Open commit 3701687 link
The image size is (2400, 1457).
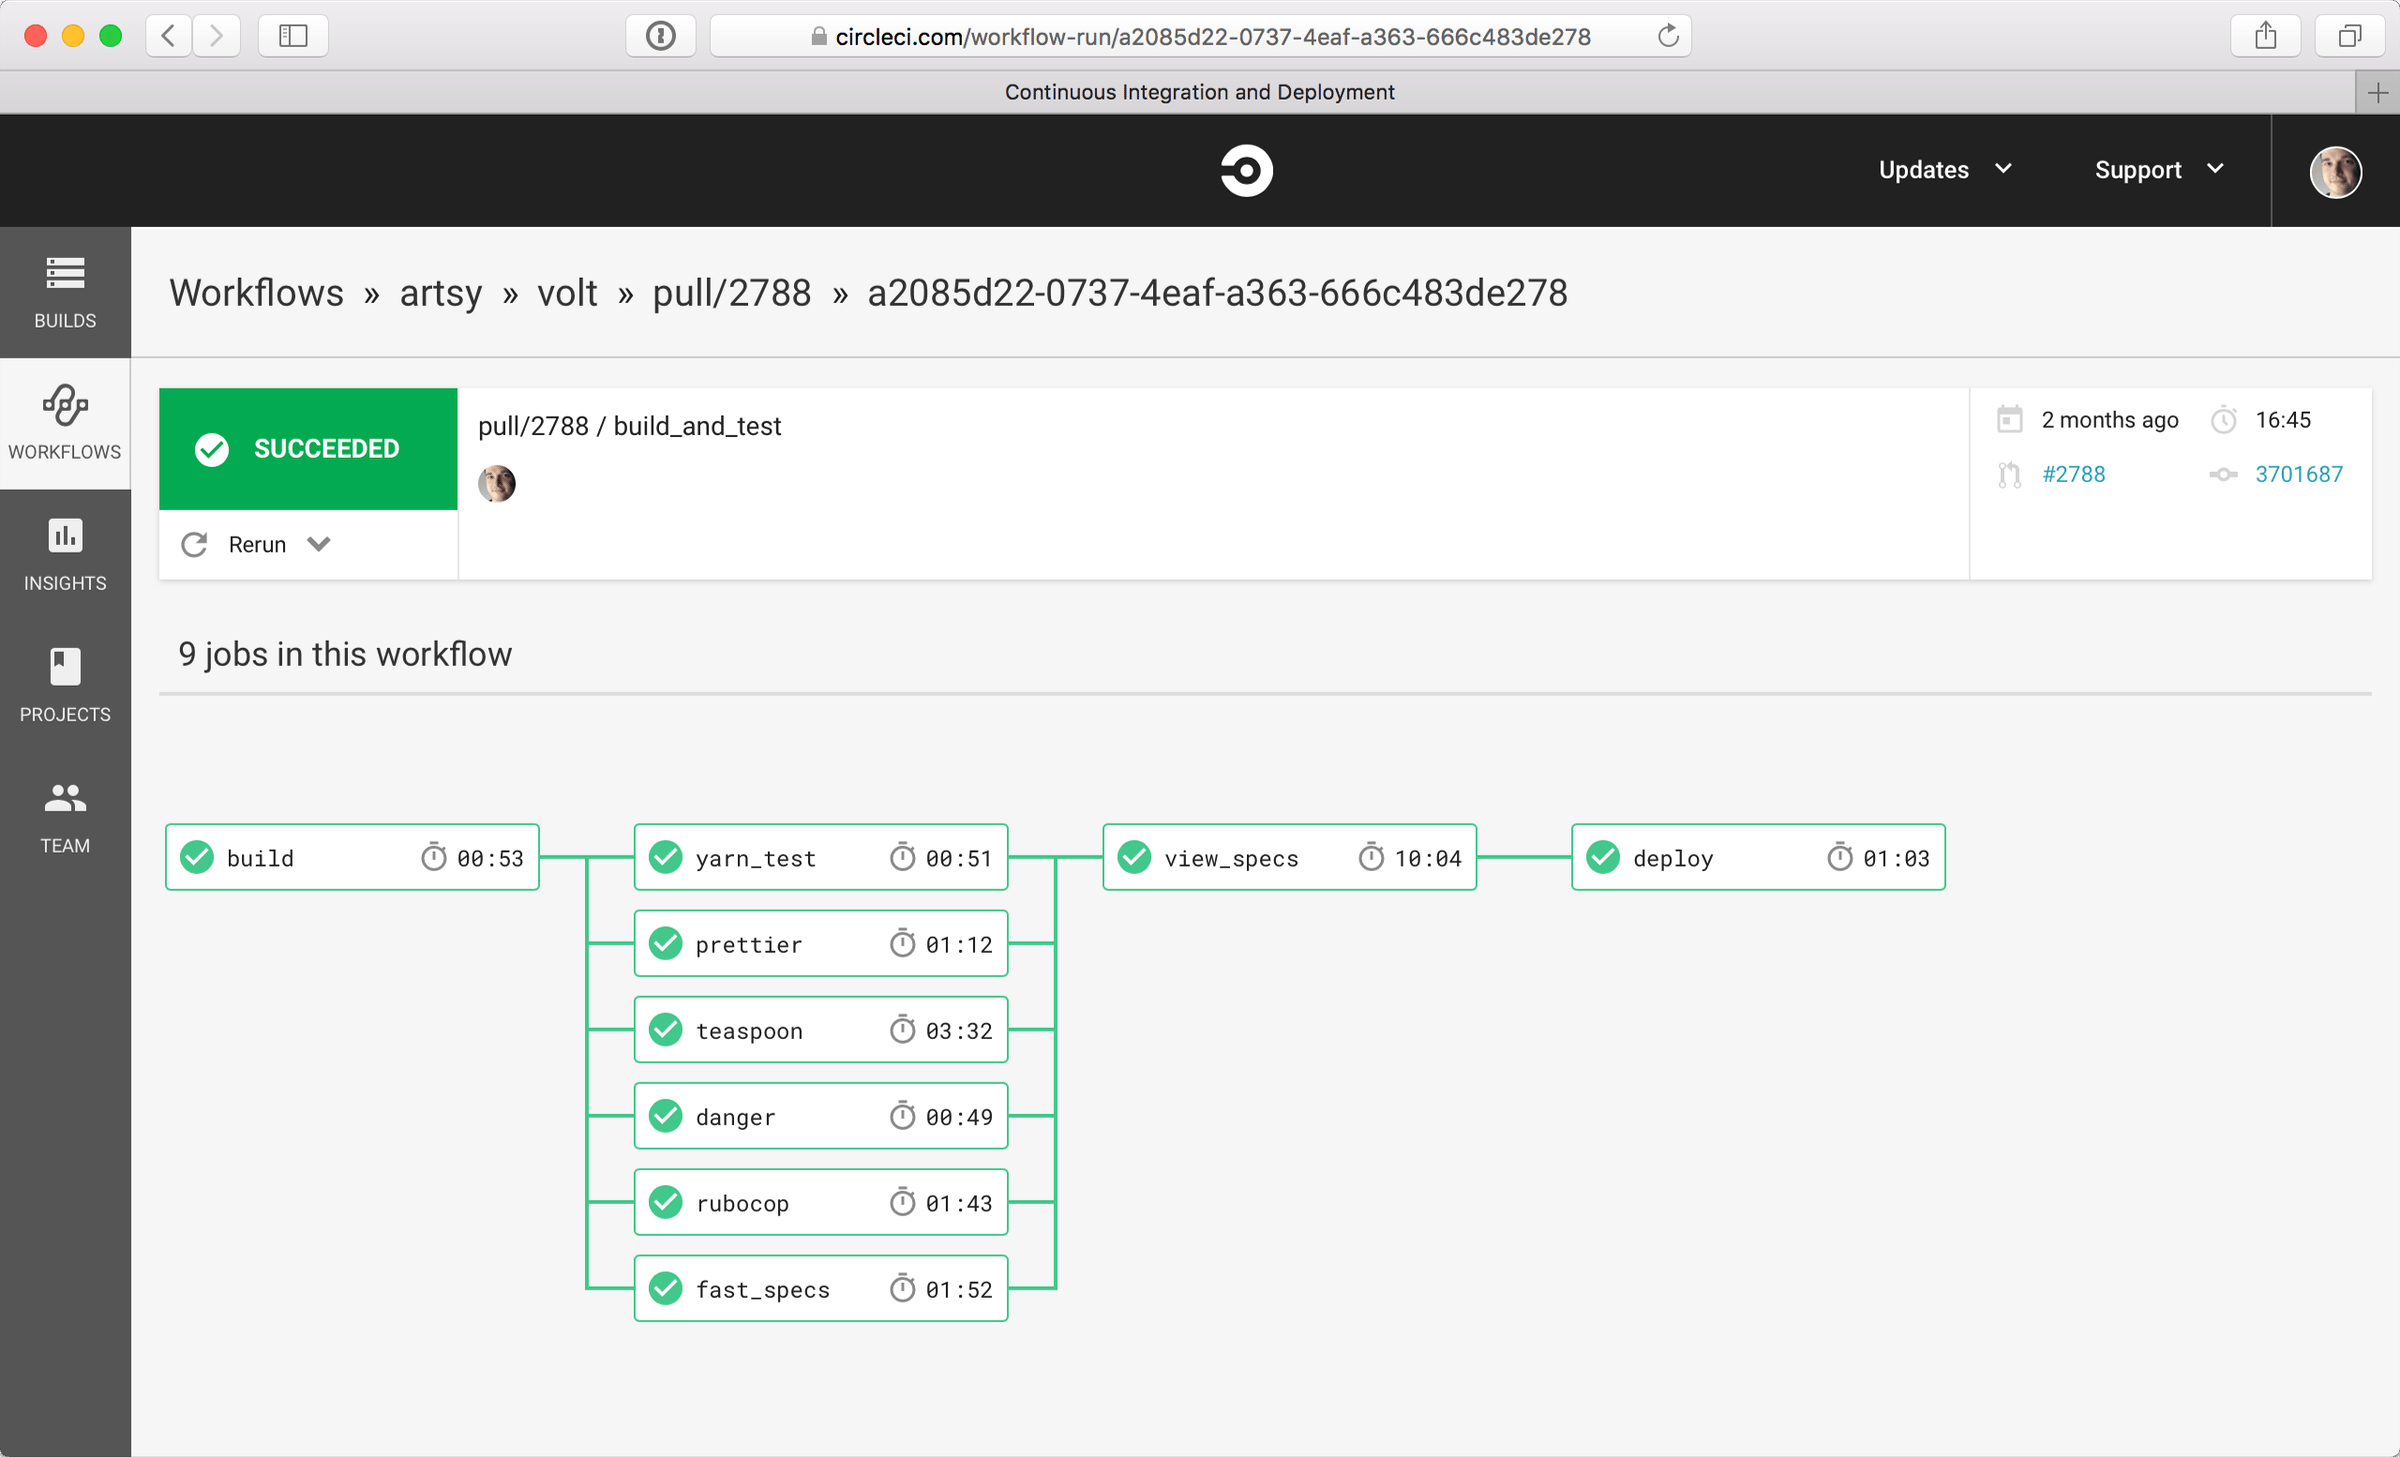pyautogui.click(x=2298, y=474)
